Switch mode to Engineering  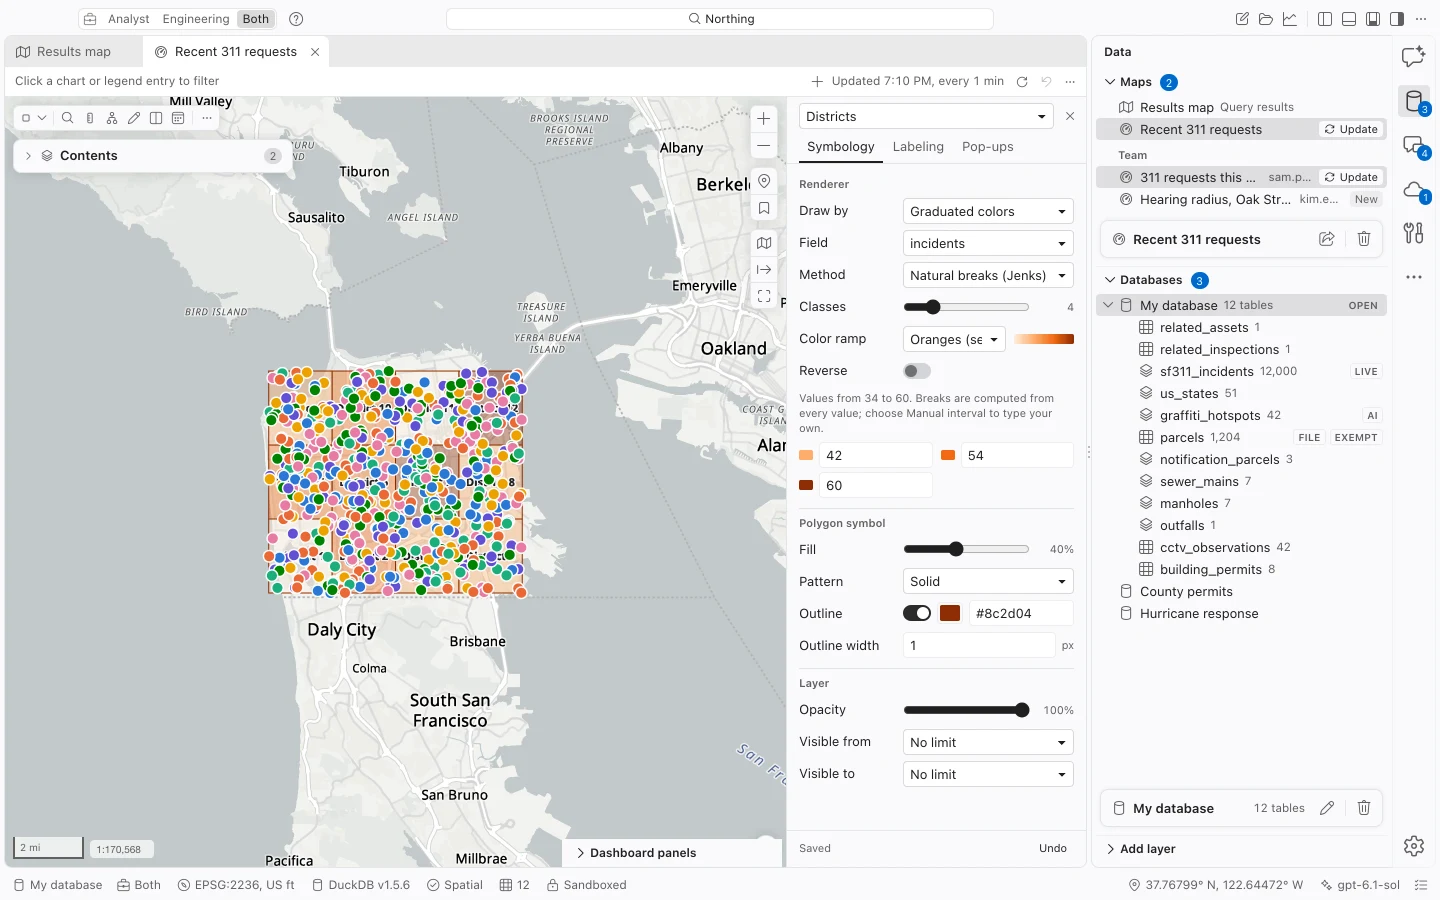point(196,19)
